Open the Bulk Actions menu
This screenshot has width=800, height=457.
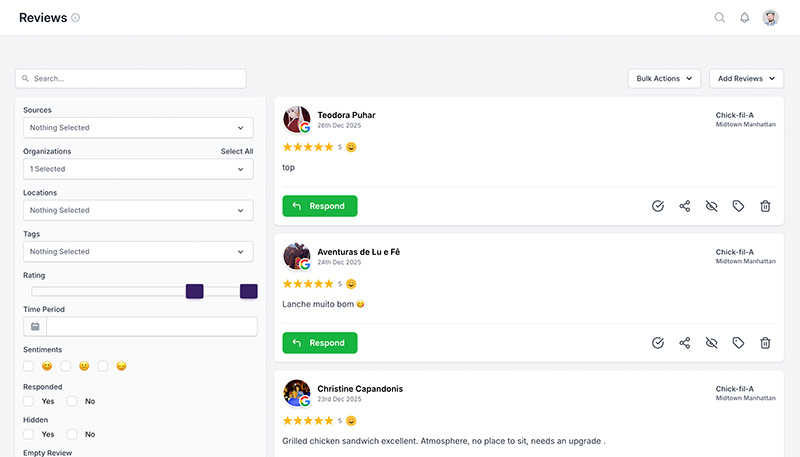664,78
